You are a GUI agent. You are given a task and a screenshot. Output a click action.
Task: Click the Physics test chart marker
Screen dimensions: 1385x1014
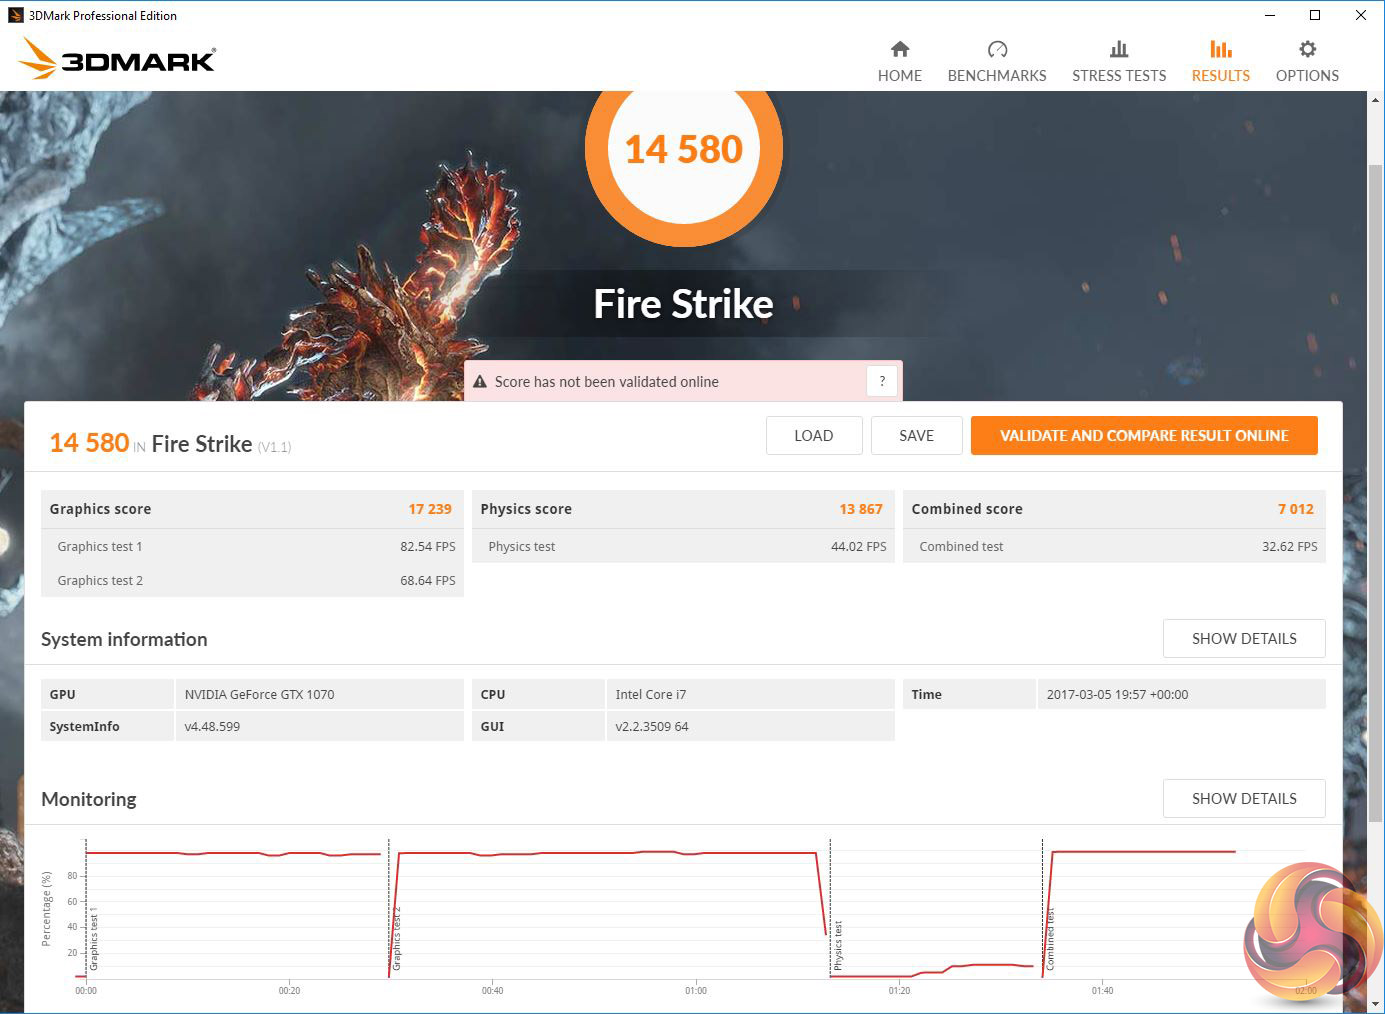838,945
